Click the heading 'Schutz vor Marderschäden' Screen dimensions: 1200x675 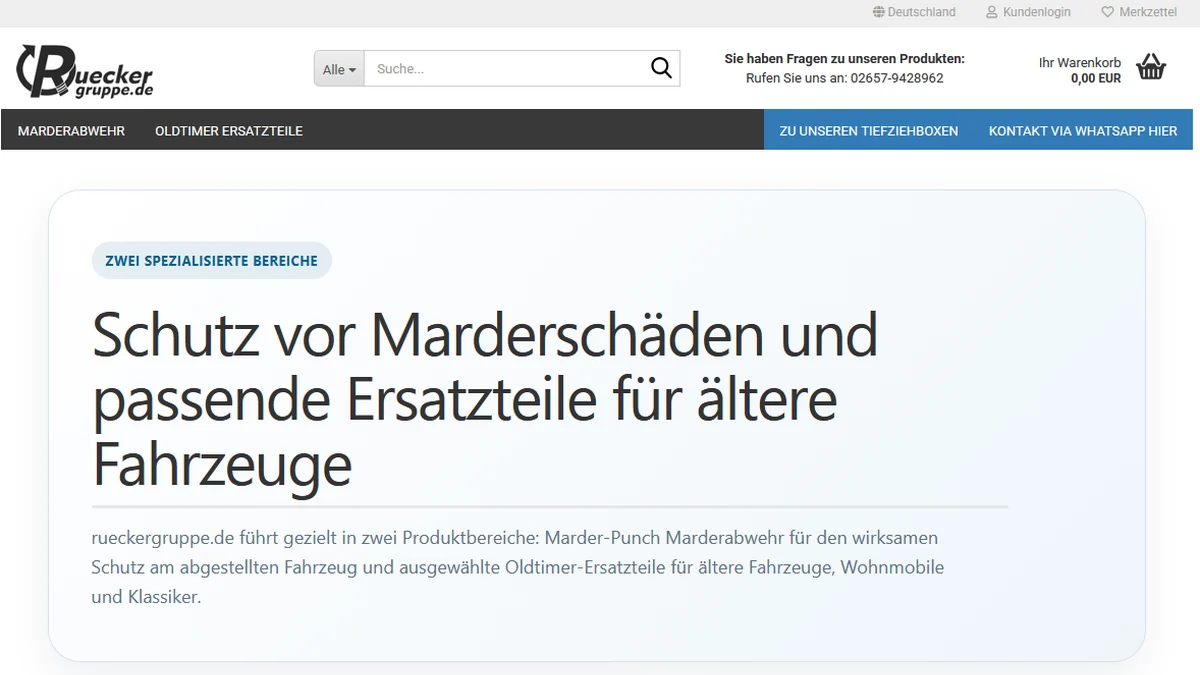tap(485, 400)
